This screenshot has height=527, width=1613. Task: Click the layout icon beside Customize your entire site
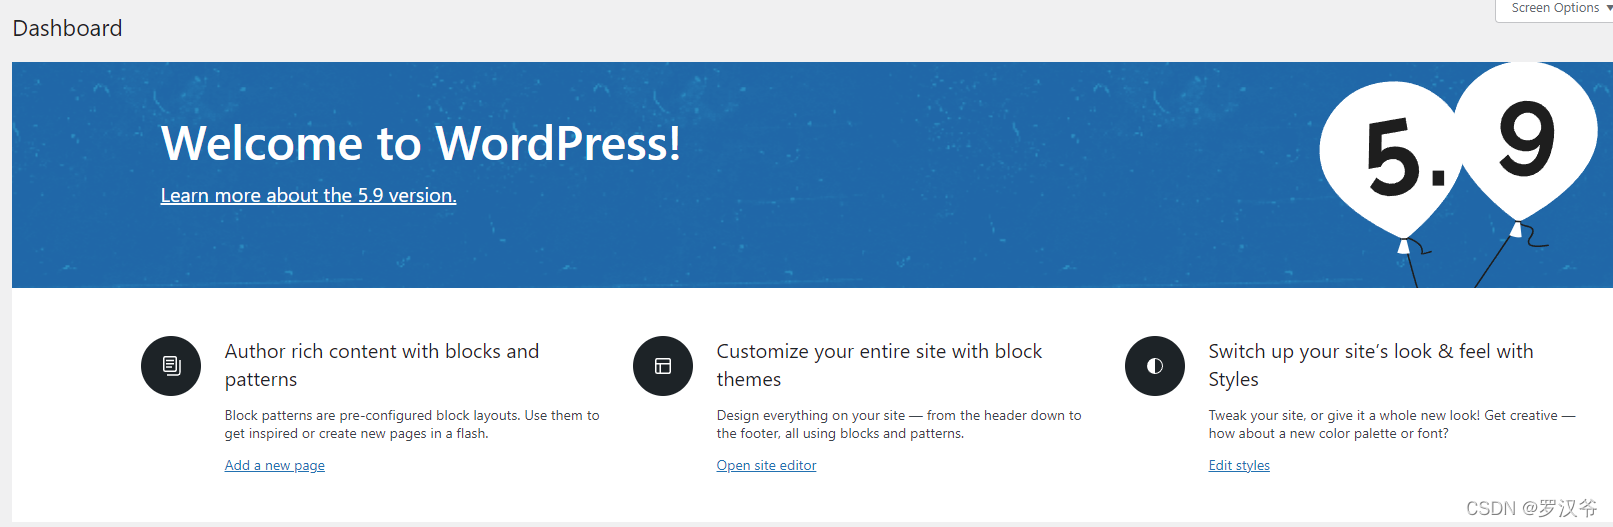coord(663,366)
